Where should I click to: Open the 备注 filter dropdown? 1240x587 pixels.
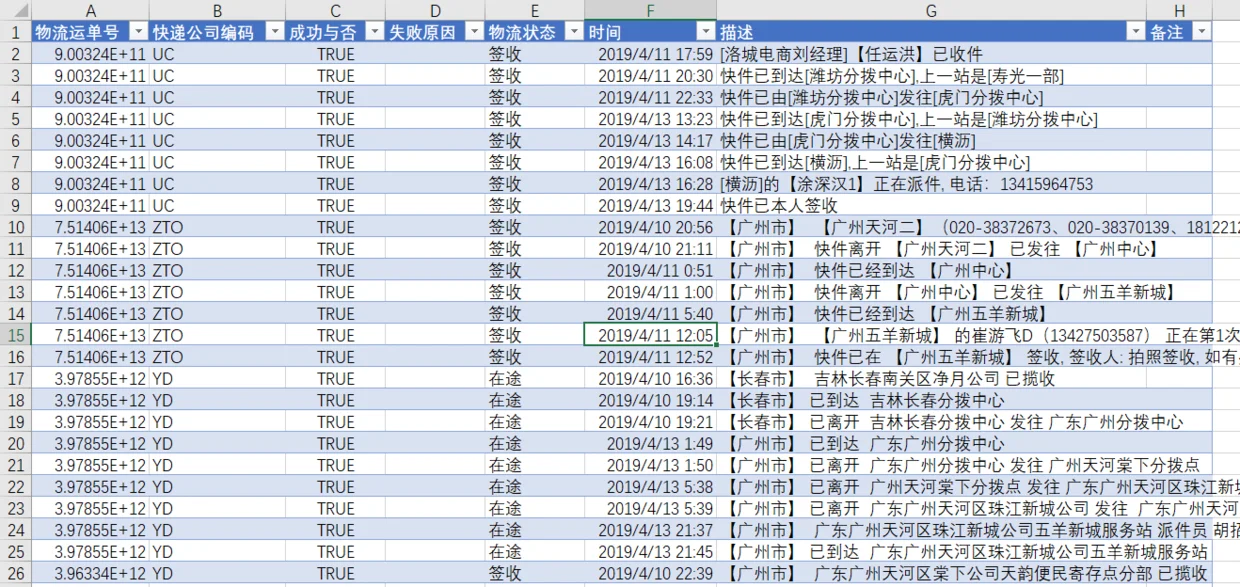(1201, 32)
